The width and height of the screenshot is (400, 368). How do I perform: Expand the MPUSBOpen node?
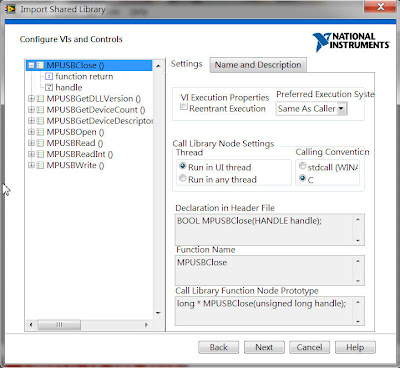31,132
